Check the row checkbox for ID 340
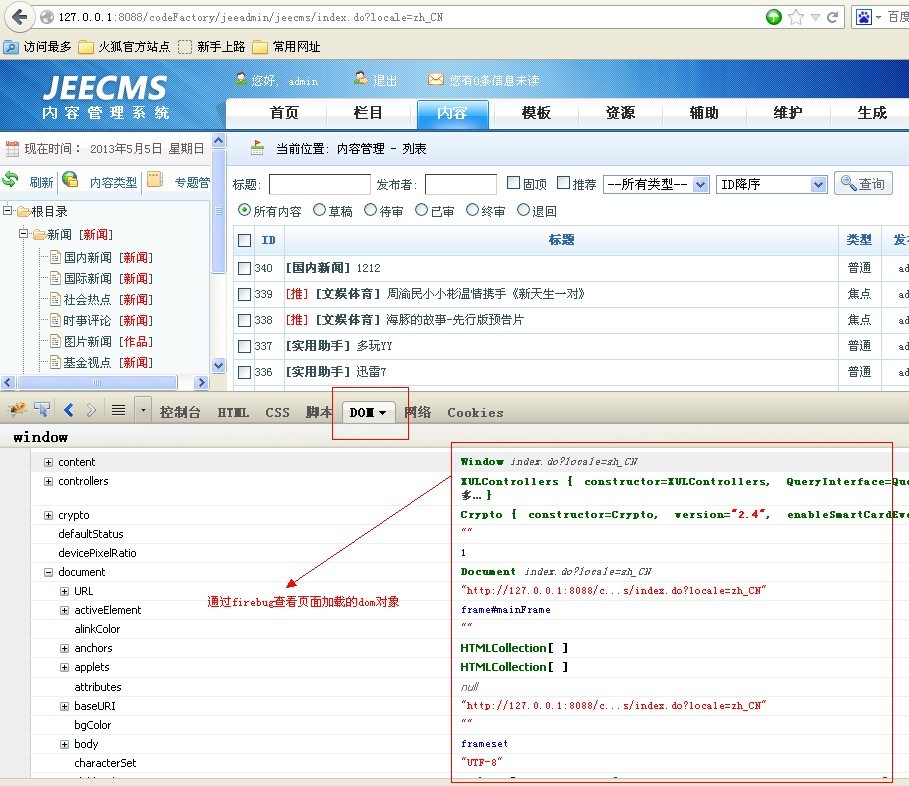The width and height of the screenshot is (909, 786). point(245,268)
